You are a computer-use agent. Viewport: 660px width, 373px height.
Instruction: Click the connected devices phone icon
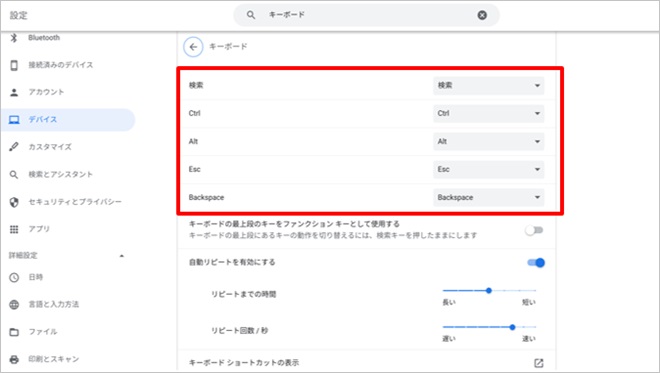coord(14,65)
